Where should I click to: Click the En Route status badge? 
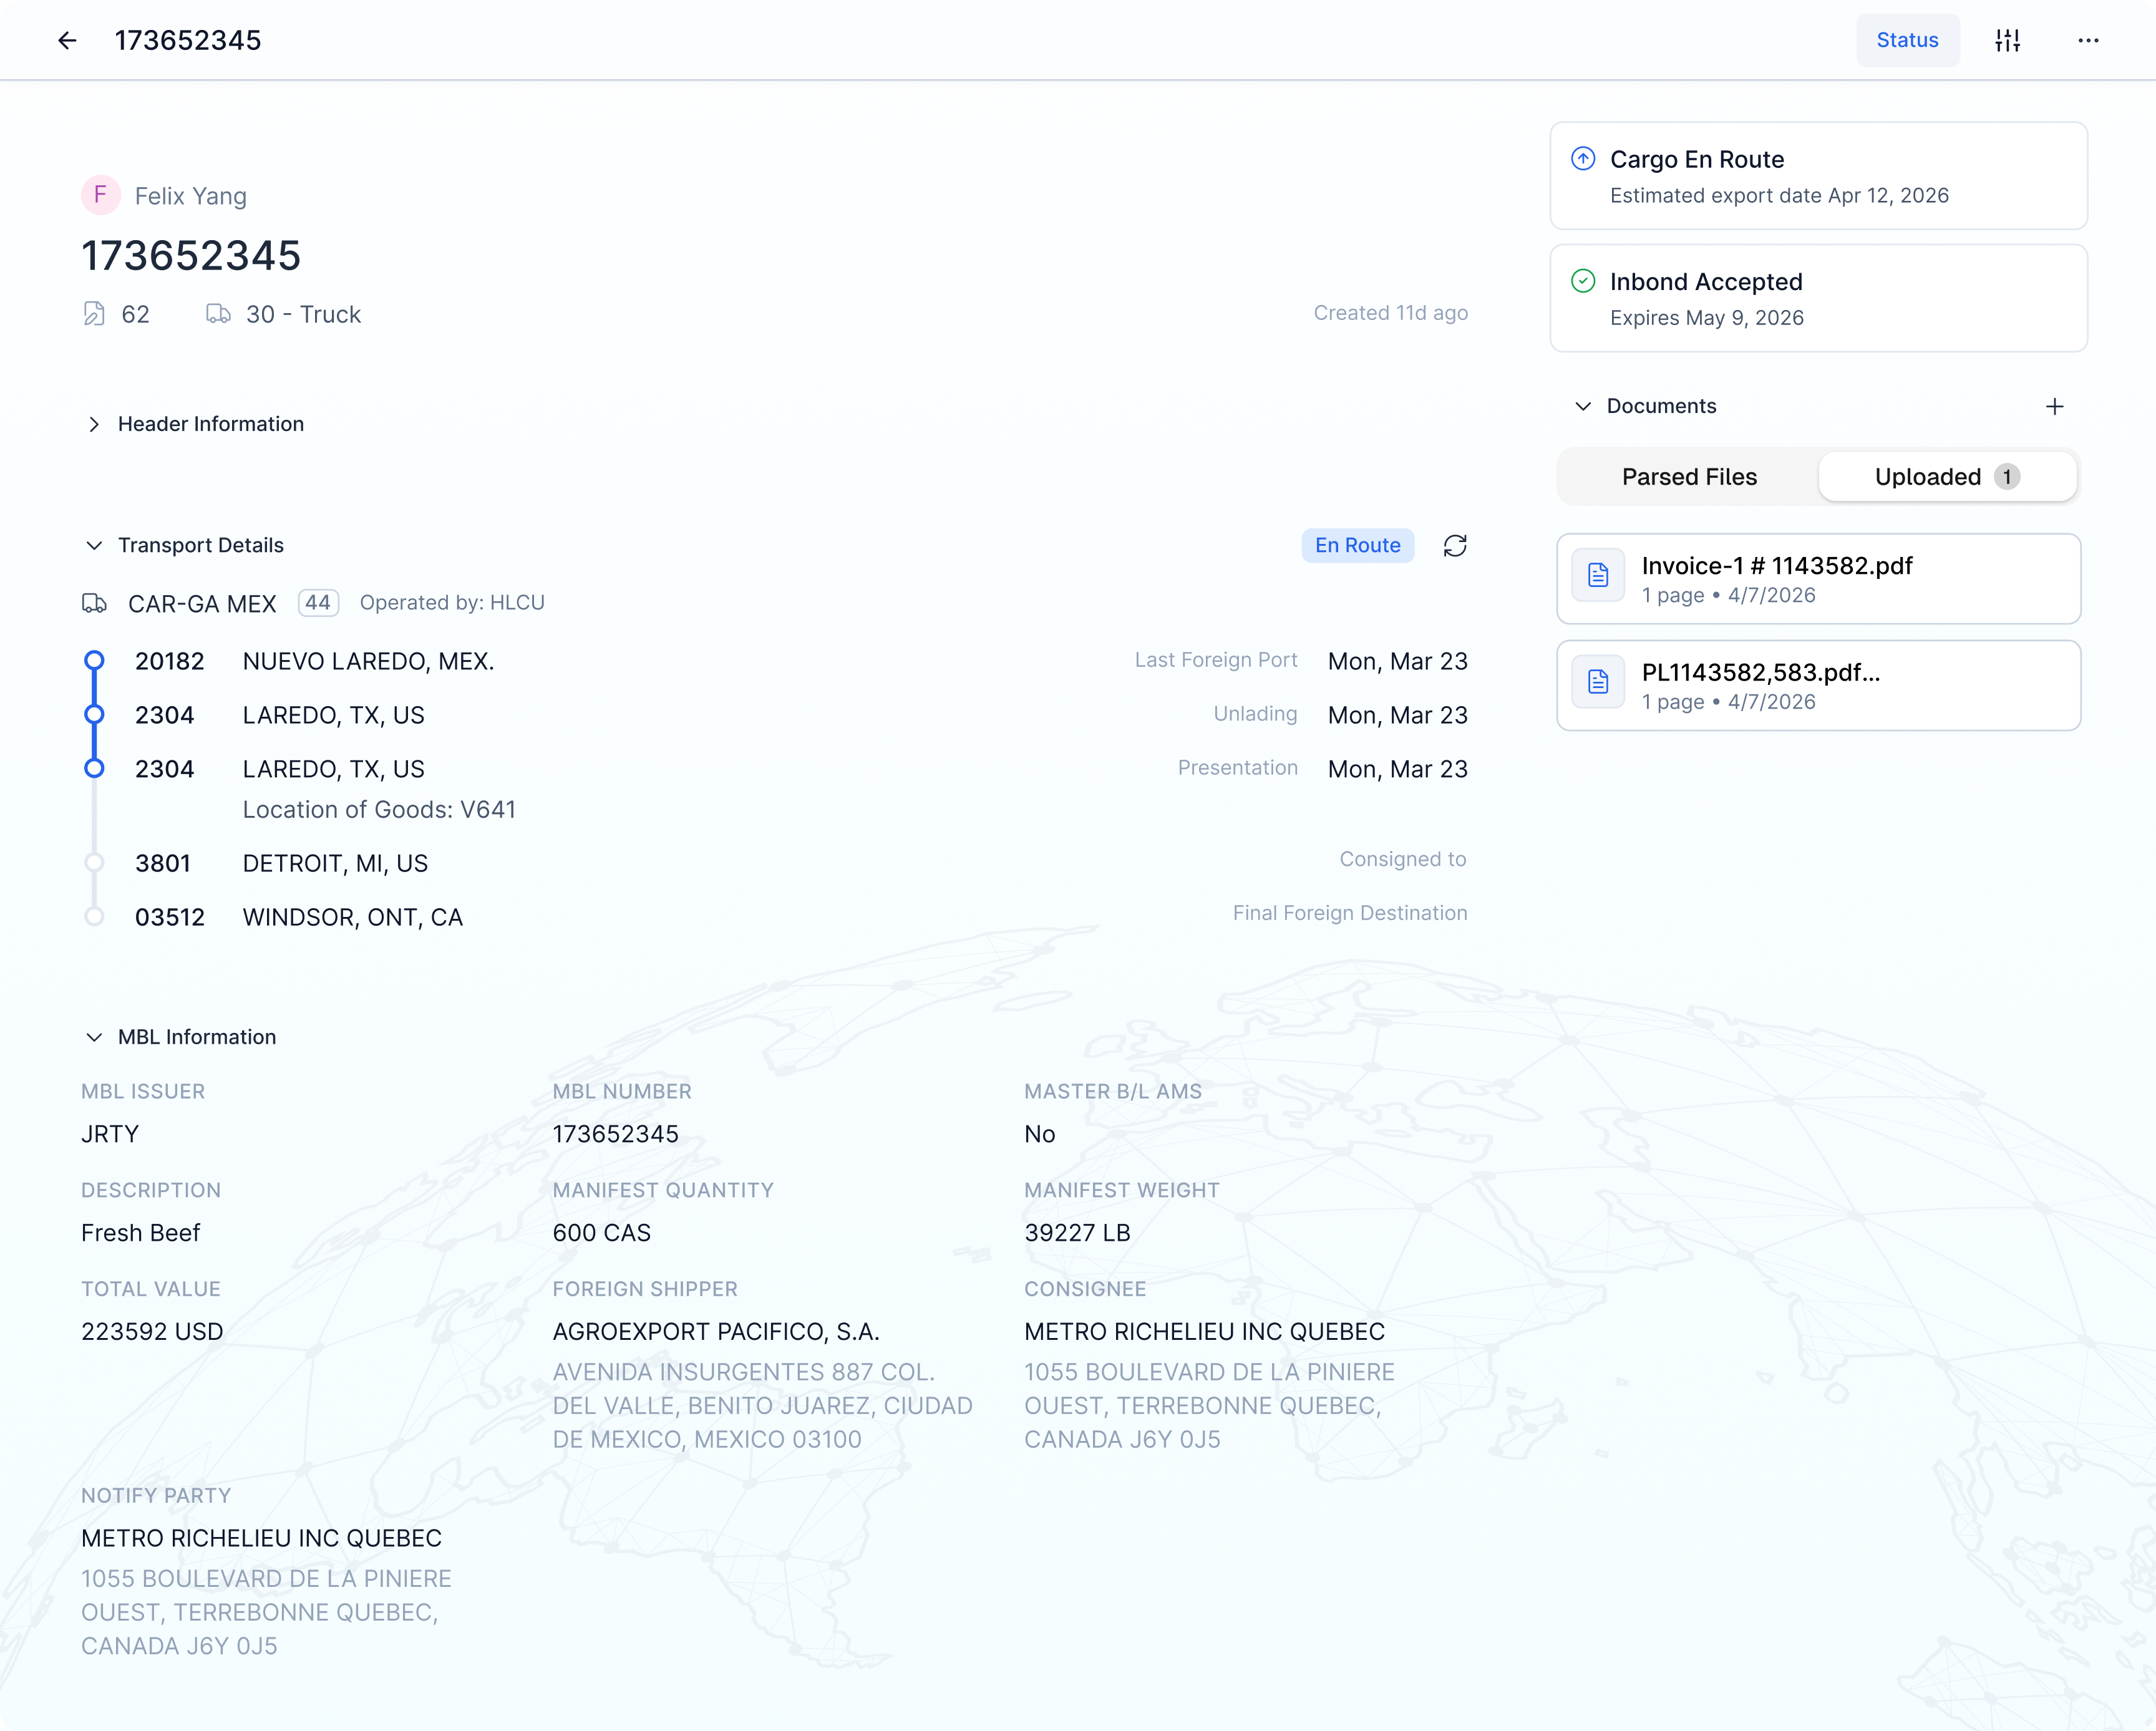(1357, 545)
